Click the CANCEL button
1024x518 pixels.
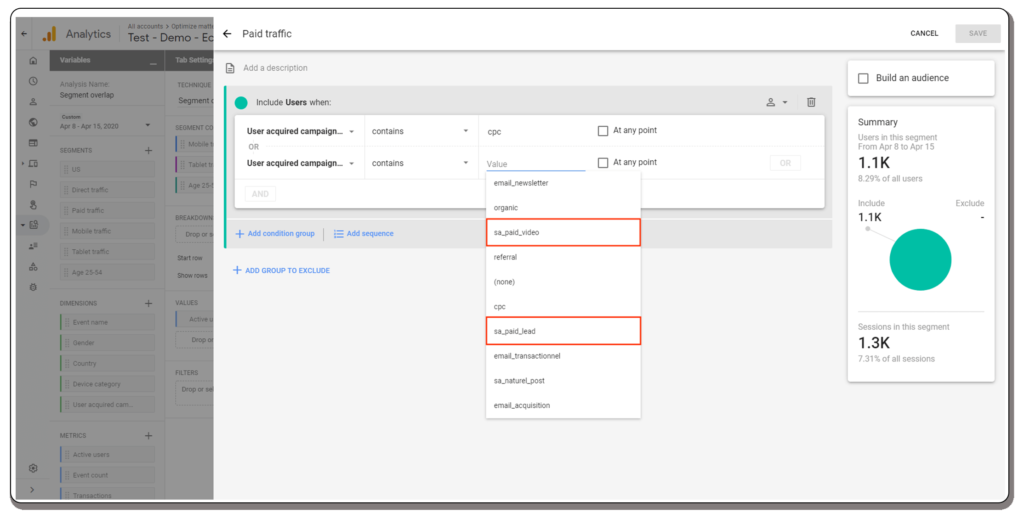click(x=924, y=33)
